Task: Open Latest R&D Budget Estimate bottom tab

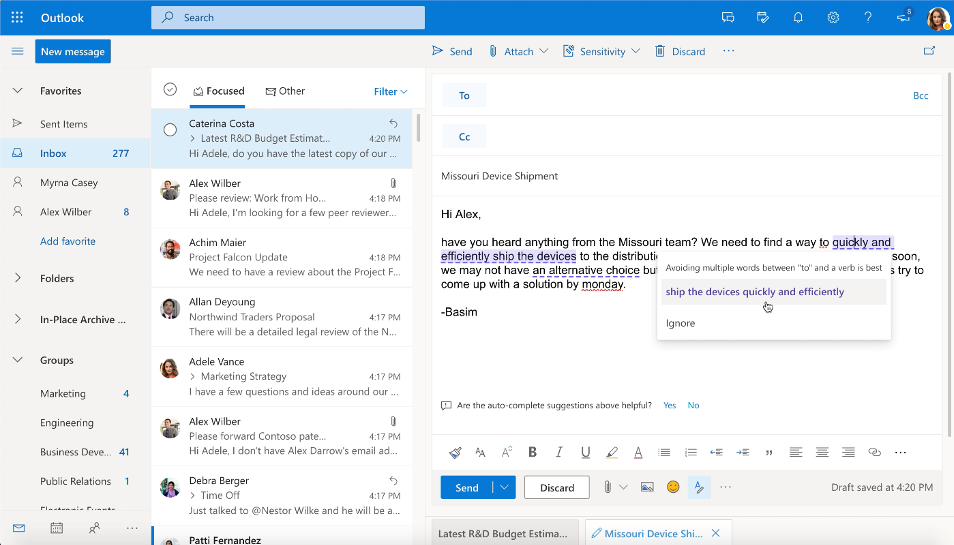Action: [x=502, y=533]
